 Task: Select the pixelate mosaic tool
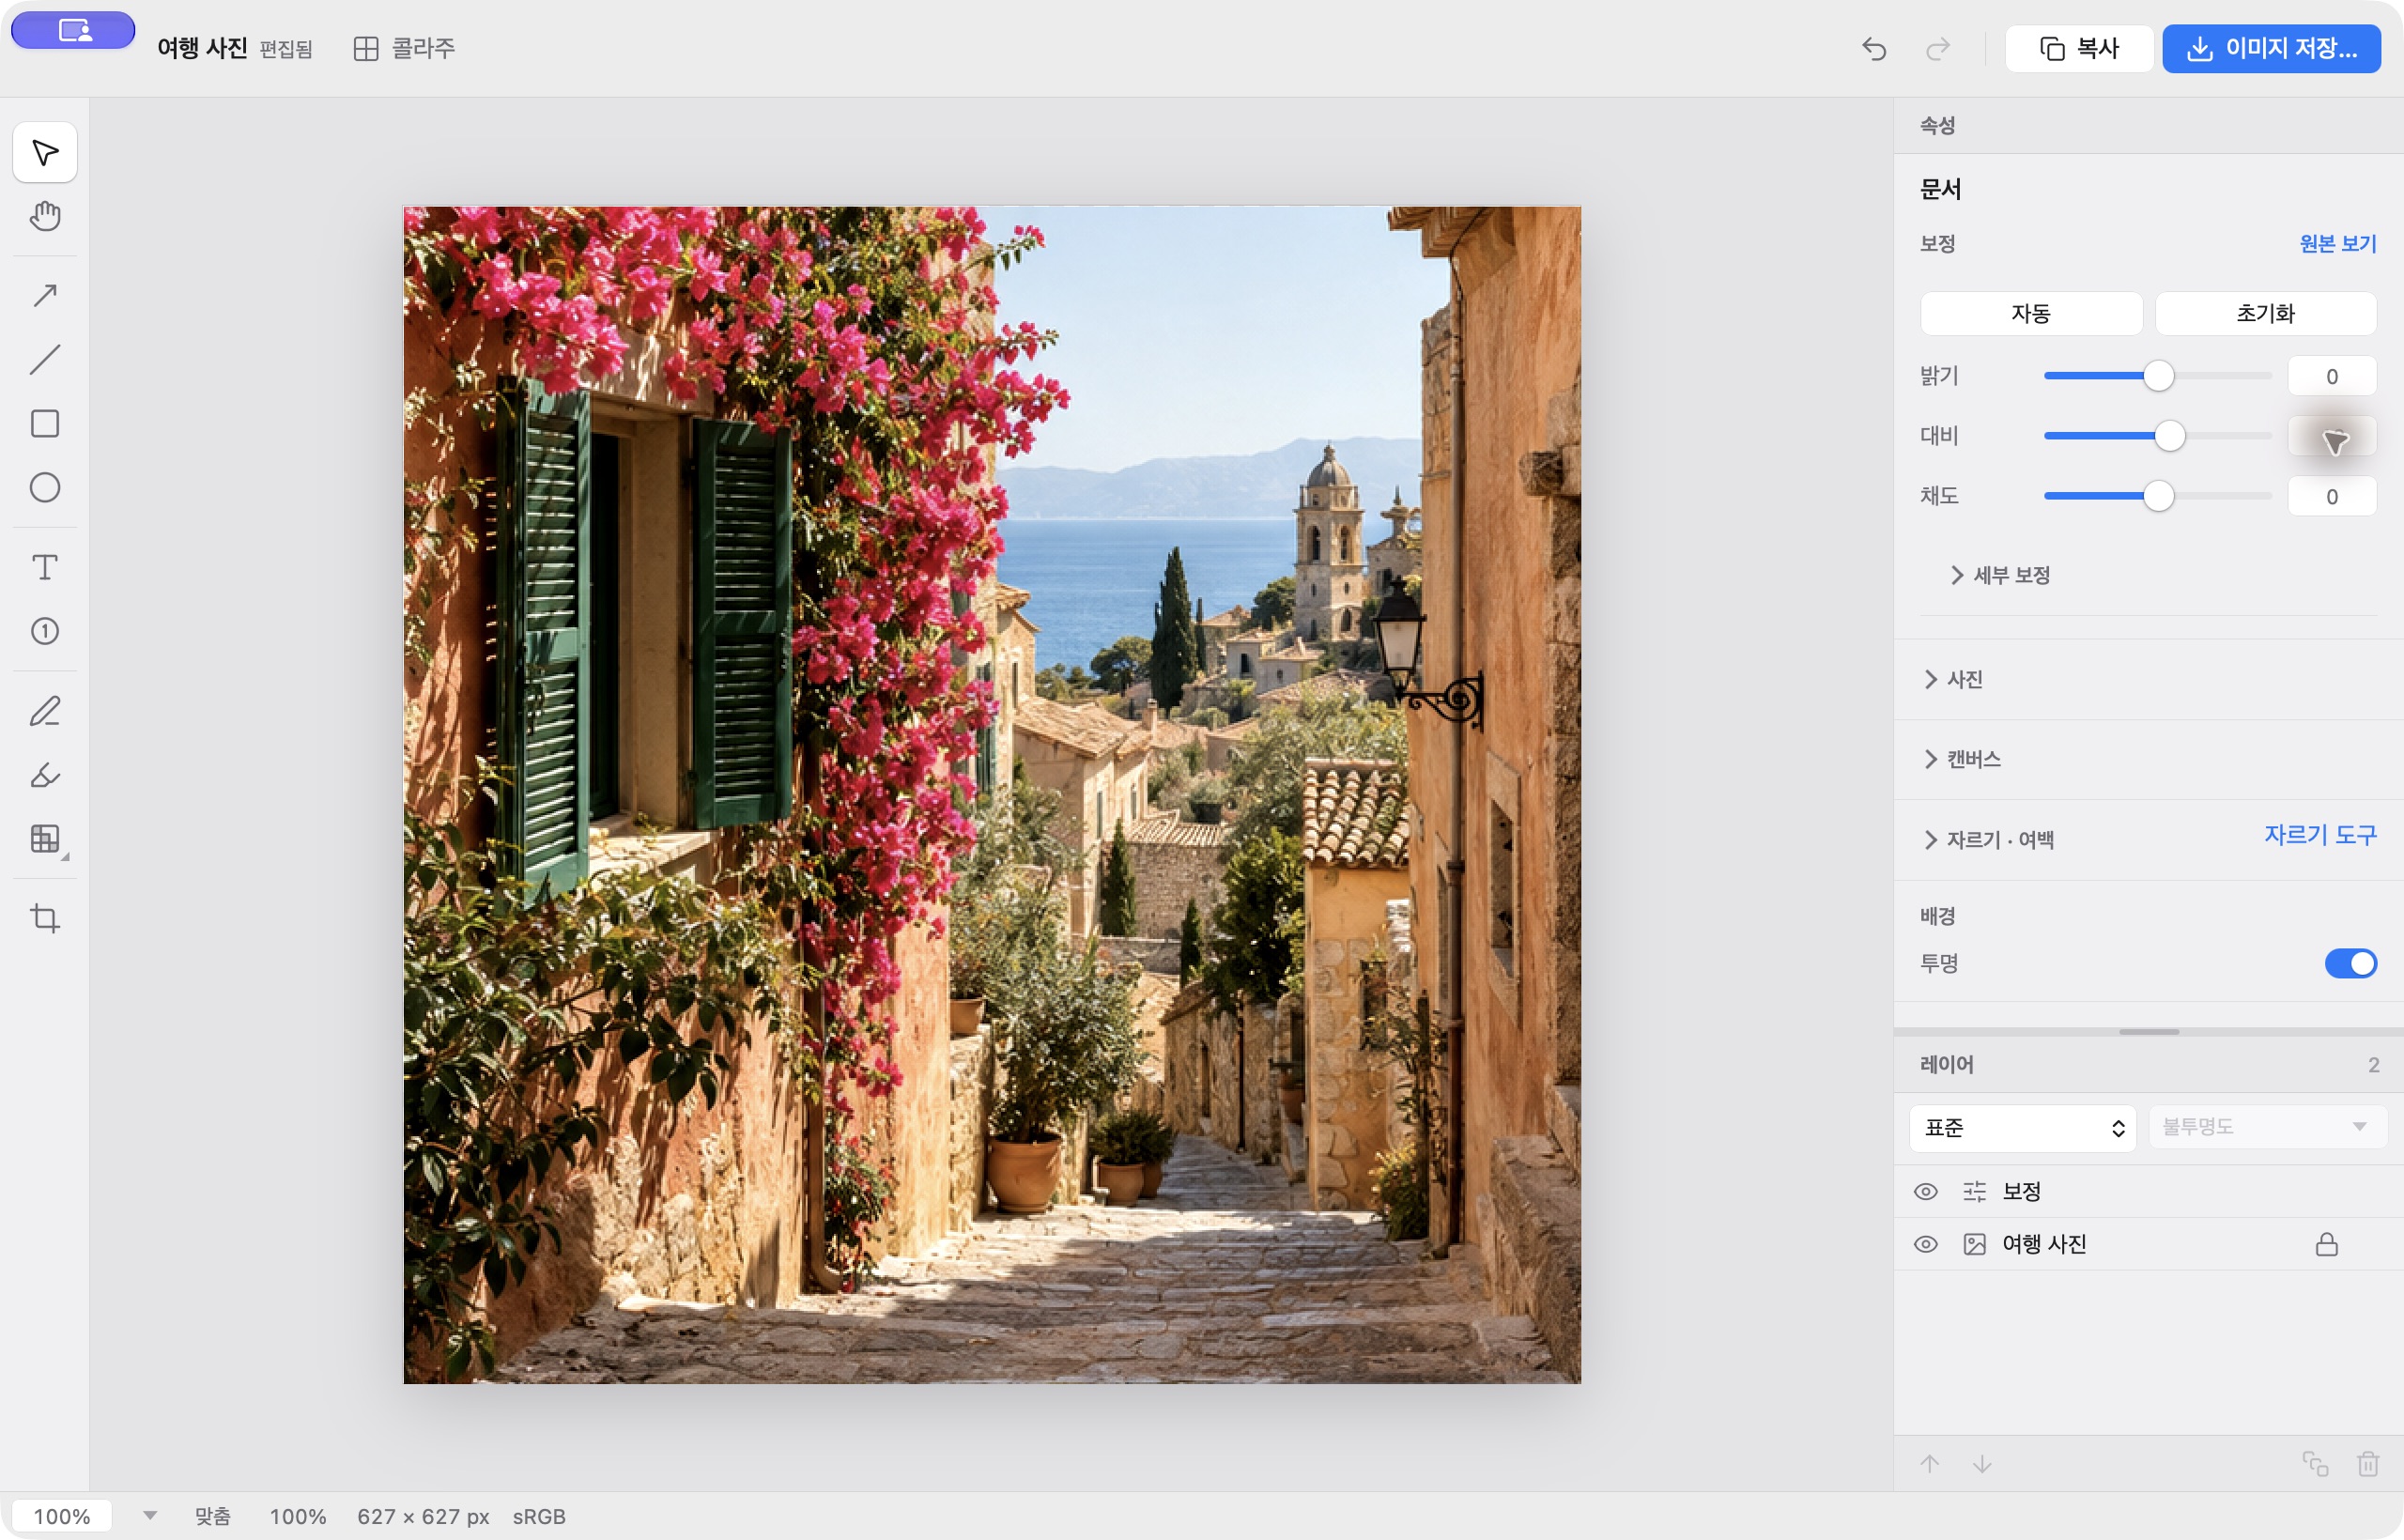coord(45,839)
